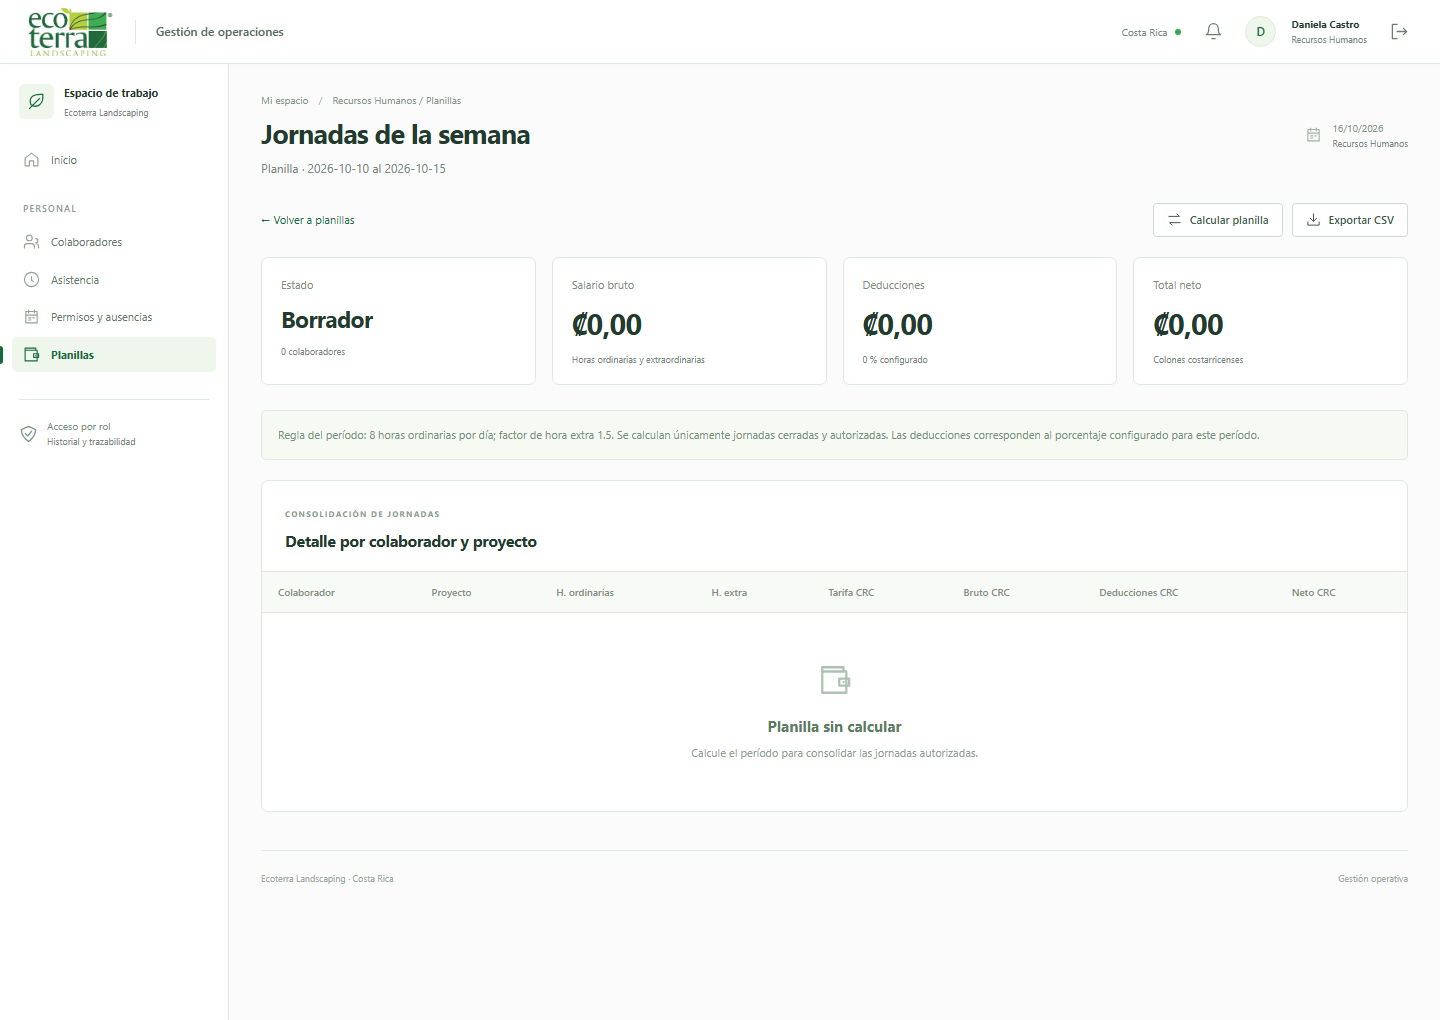Export the payroll with Exportar CSV

[x=1350, y=220]
